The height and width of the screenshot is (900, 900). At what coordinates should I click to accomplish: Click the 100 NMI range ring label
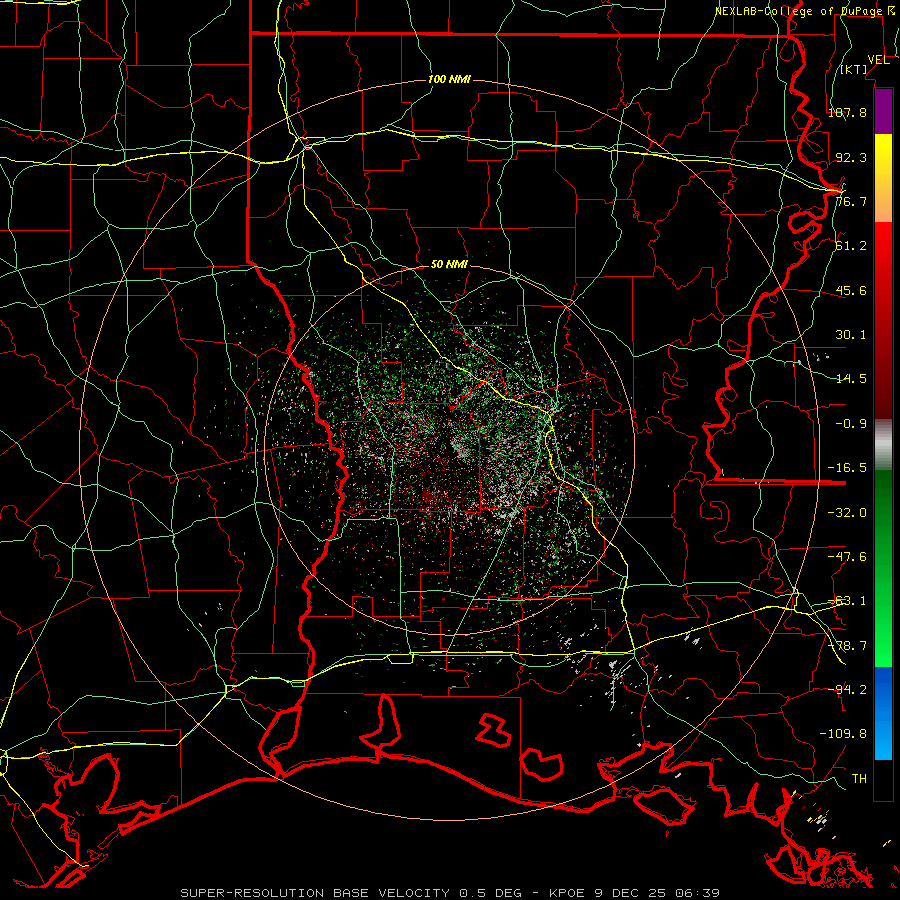tap(449, 79)
